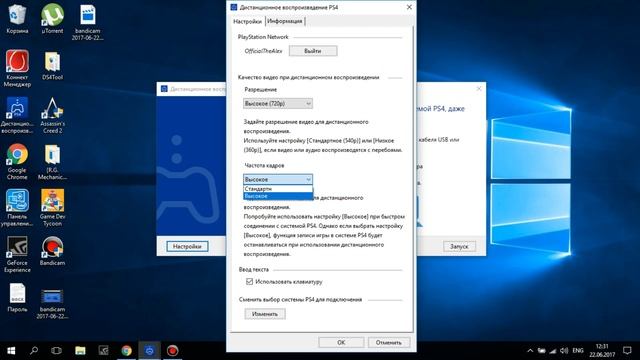640x360 pixels.
Task: Open the network tray icon
Action: tap(553, 351)
